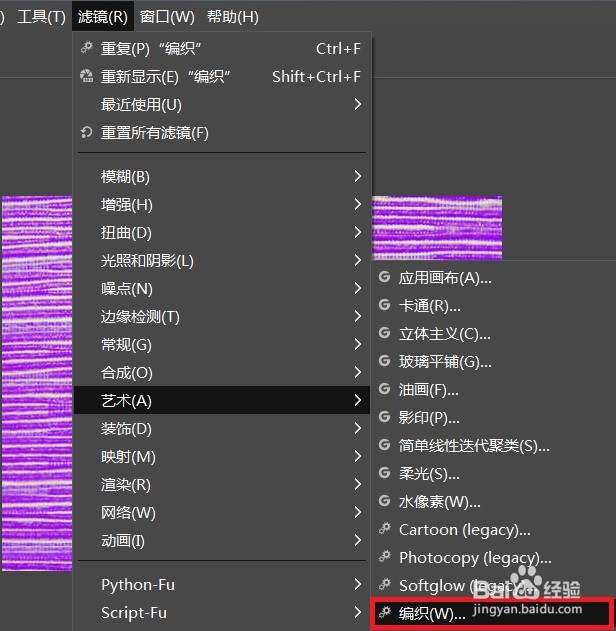This screenshot has height=631, width=616.
Task: Click GEGL icon beside 影印(P)
Action: pos(385,417)
